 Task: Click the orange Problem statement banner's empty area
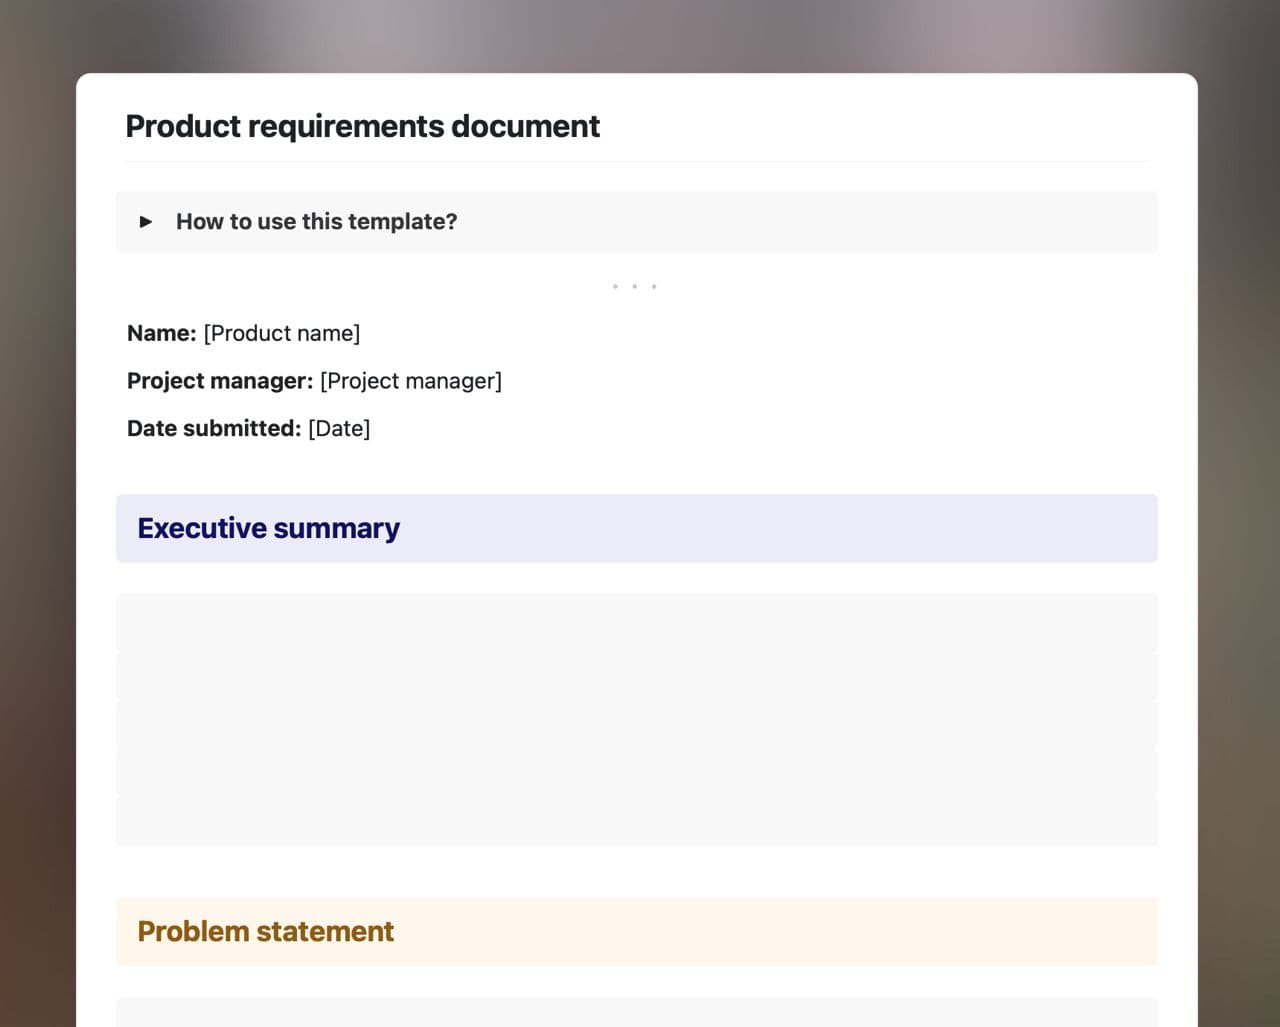point(780,932)
